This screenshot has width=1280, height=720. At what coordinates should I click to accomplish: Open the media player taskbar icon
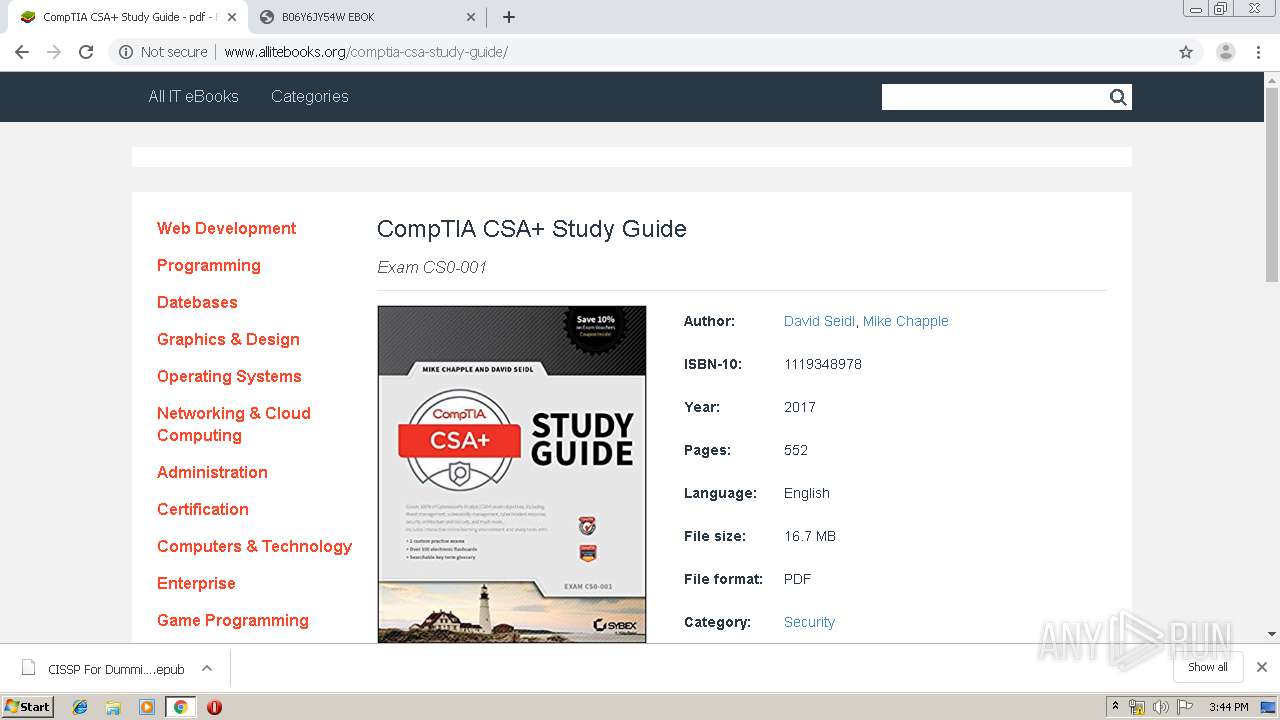(x=147, y=707)
